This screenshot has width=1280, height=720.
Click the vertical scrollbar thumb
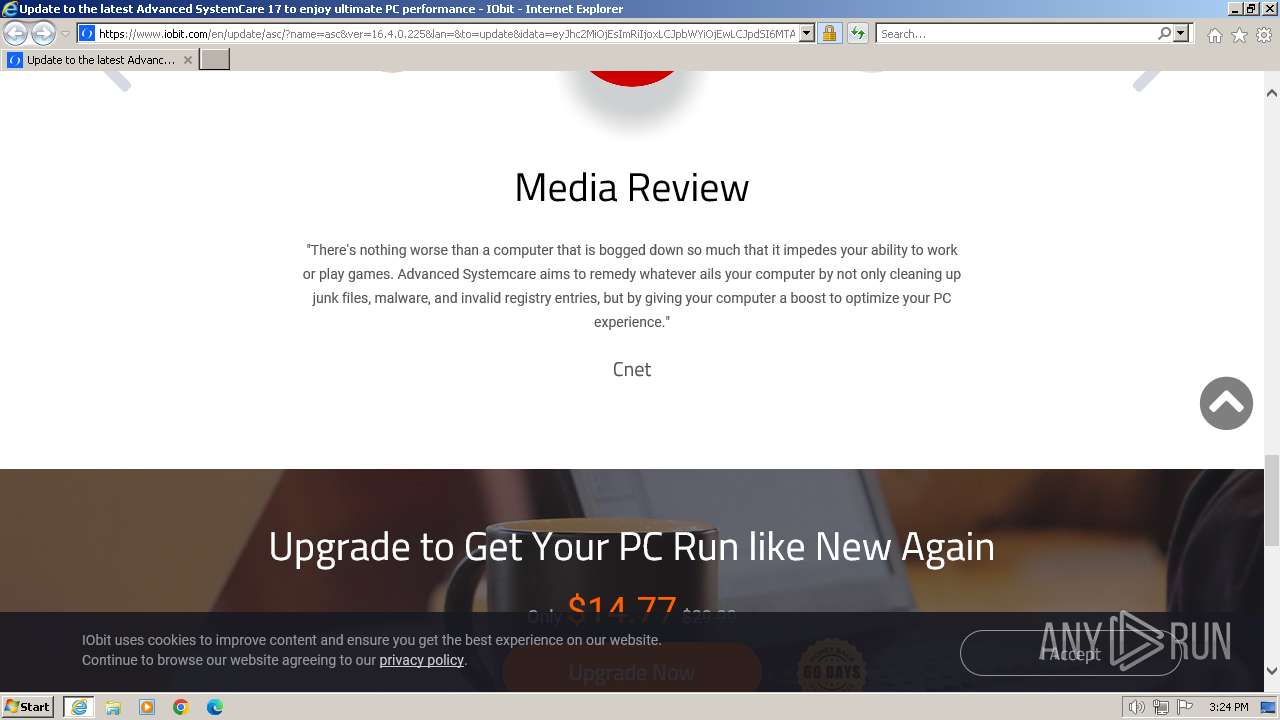tap(1272, 500)
